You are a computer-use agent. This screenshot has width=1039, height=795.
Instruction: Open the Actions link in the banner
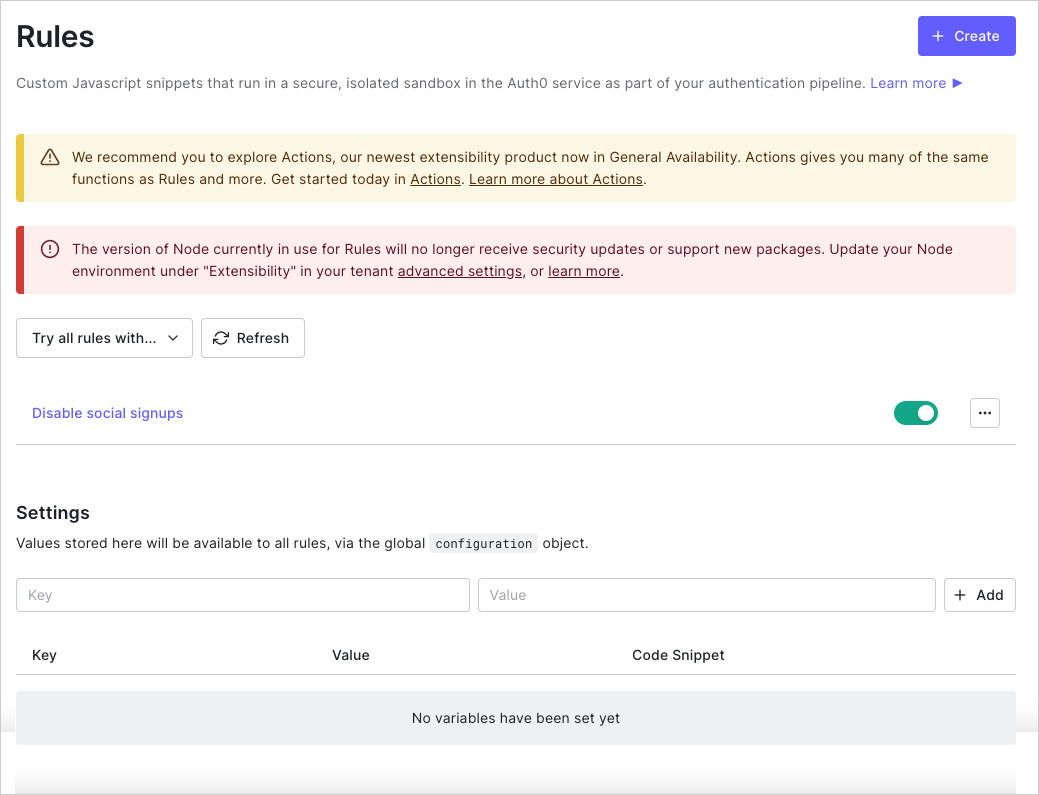coord(435,179)
